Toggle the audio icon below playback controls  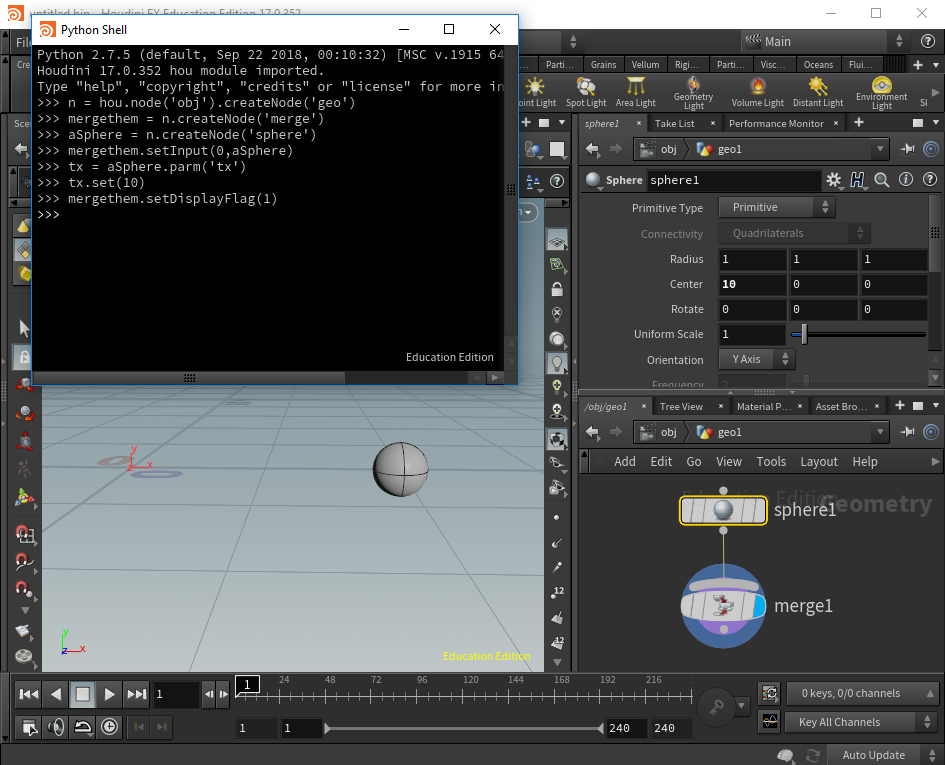pos(56,727)
